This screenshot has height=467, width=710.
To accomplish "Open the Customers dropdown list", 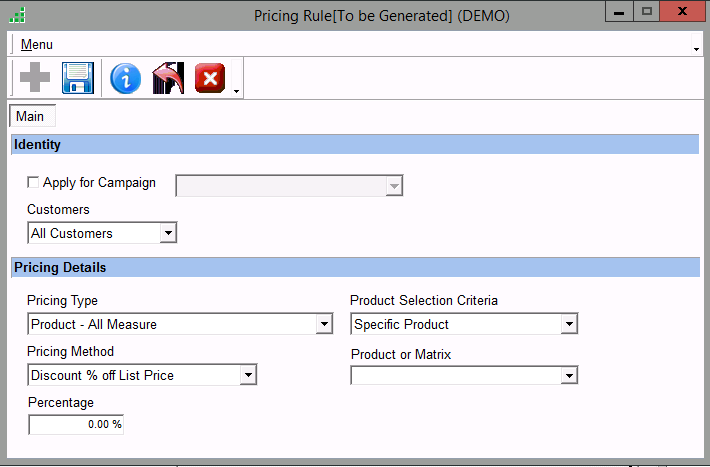I will coord(168,233).
